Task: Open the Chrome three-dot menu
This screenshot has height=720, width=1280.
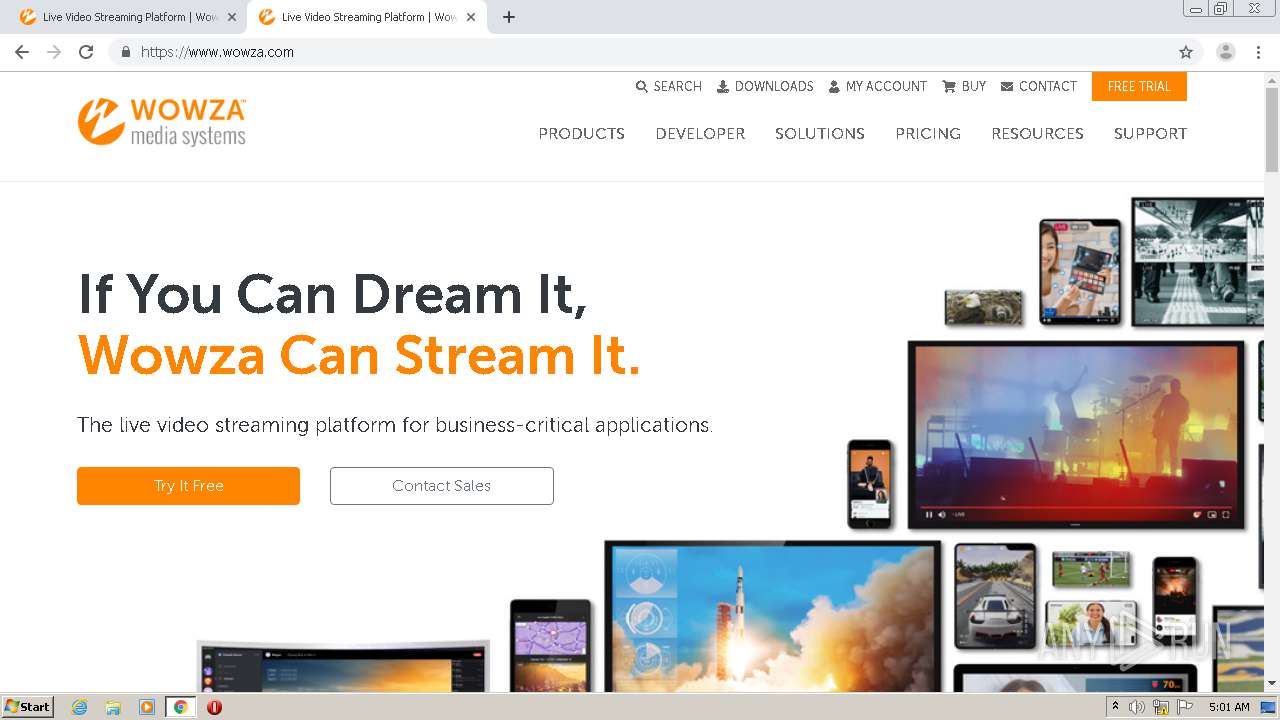Action: tap(1258, 52)
